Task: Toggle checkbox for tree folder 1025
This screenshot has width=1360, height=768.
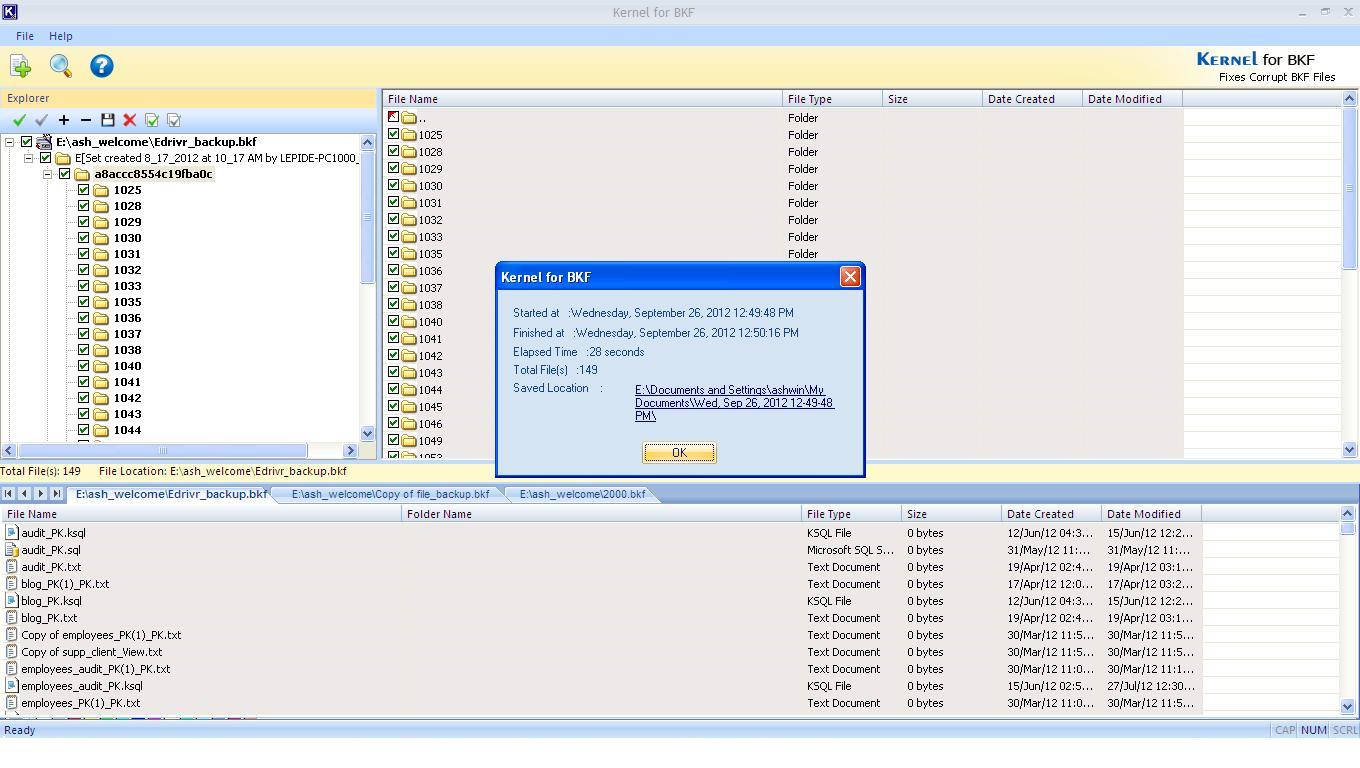Action: [84, 190]
